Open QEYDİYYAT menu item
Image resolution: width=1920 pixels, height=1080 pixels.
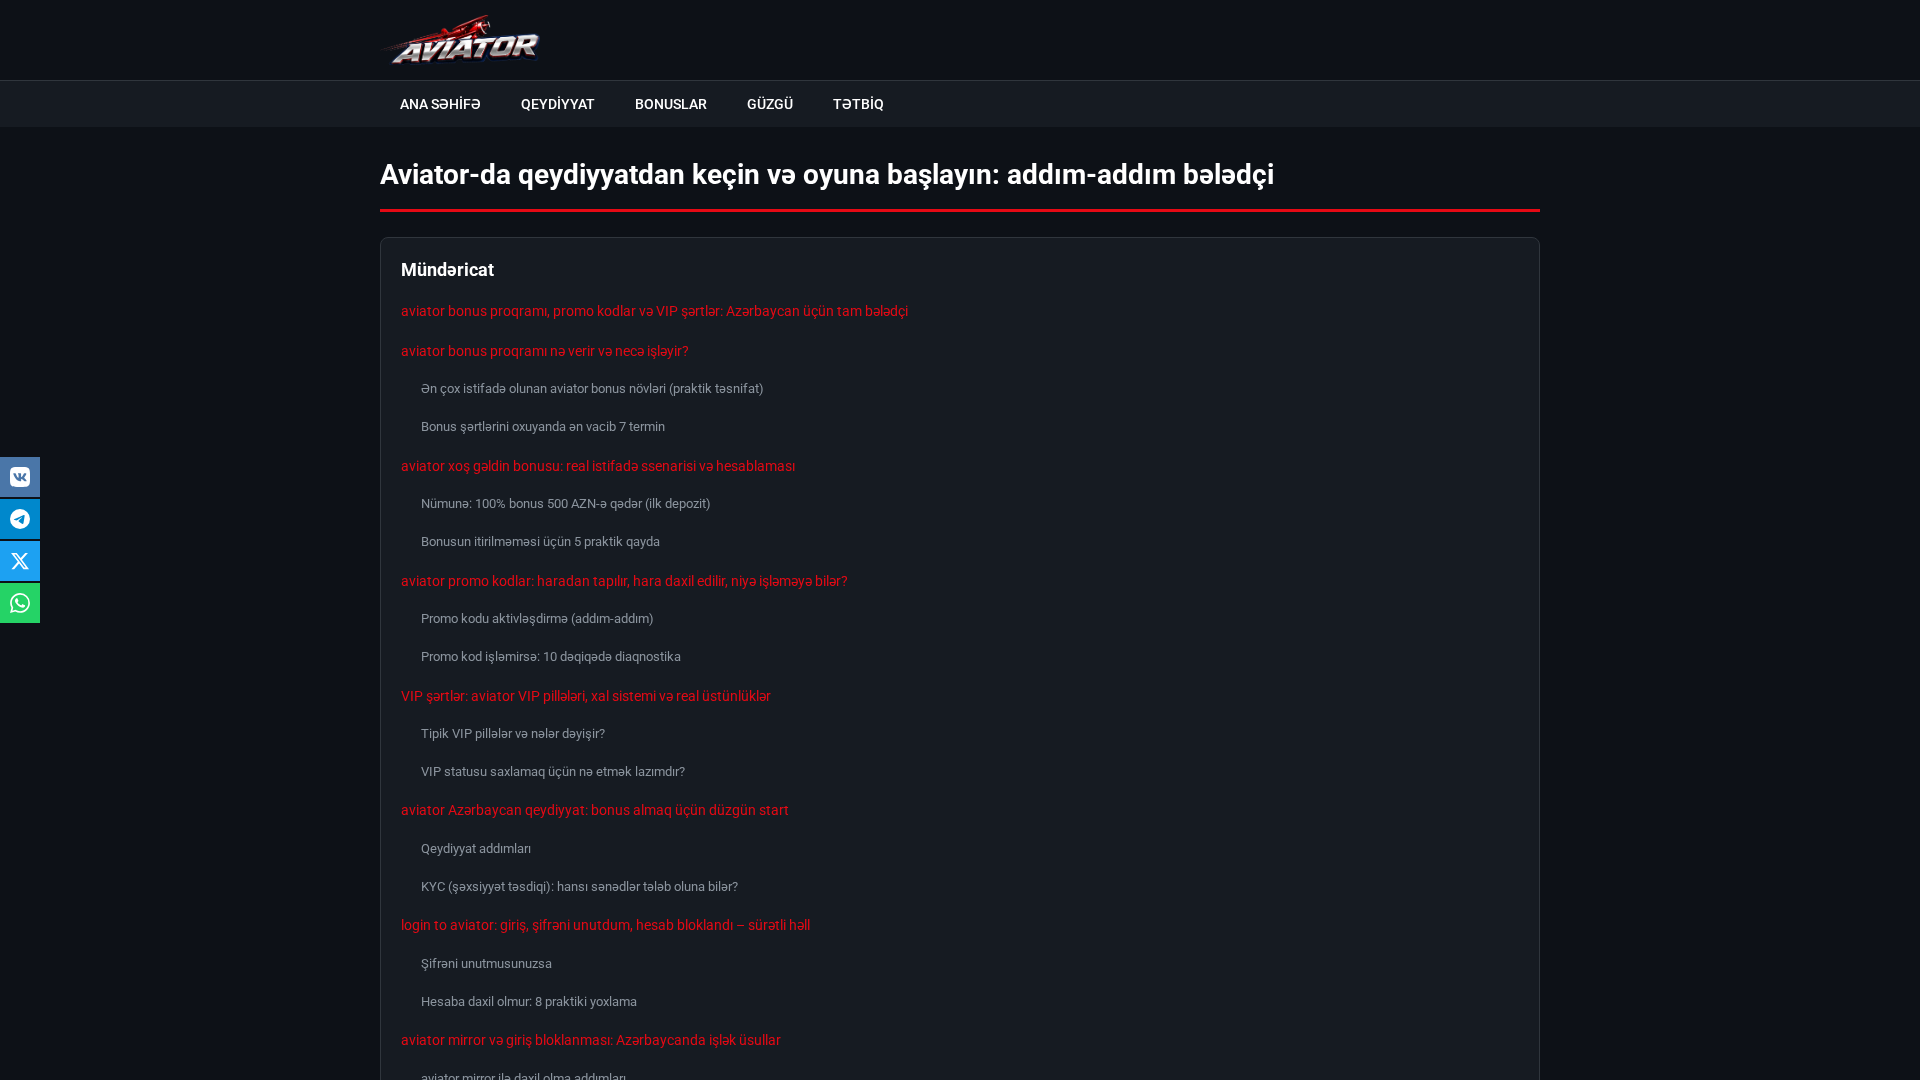(558, 104)
